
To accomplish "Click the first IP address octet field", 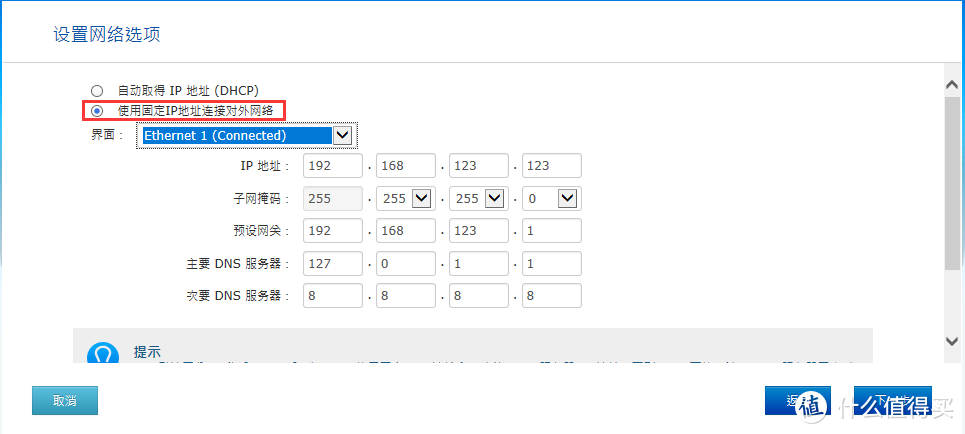I will tap(333, 166).
